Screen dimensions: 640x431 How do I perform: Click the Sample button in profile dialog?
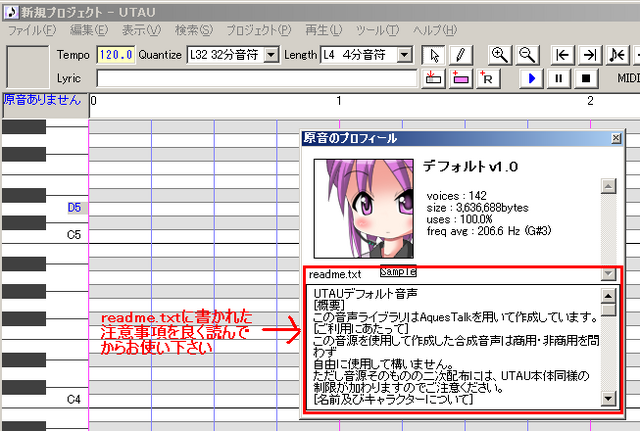click(x=398, y=271)
